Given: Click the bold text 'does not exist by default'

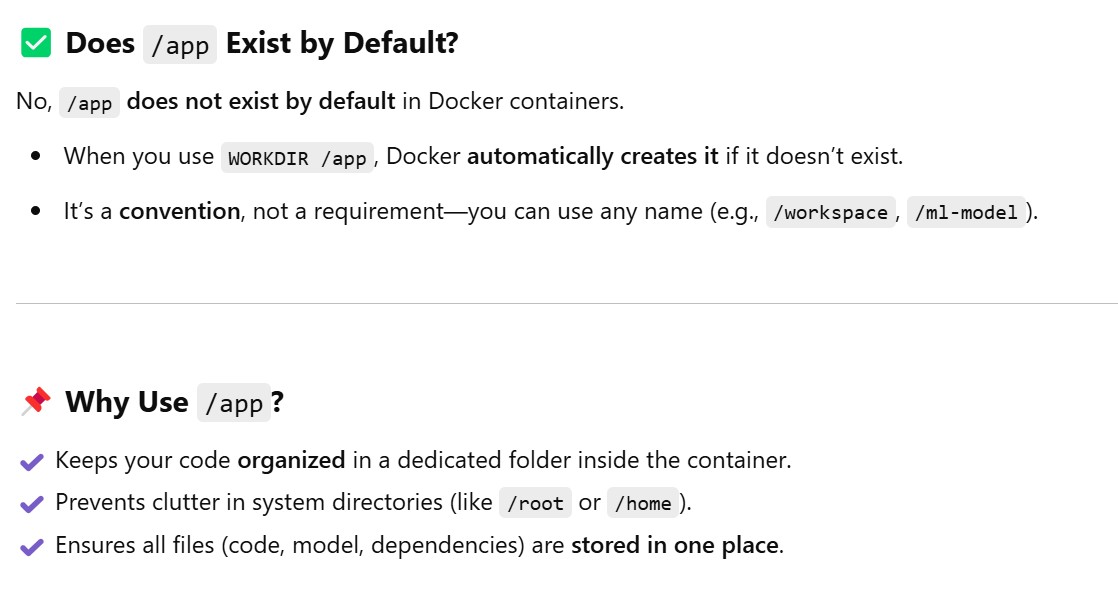Looking at the screenshot, I should [261, 102].
